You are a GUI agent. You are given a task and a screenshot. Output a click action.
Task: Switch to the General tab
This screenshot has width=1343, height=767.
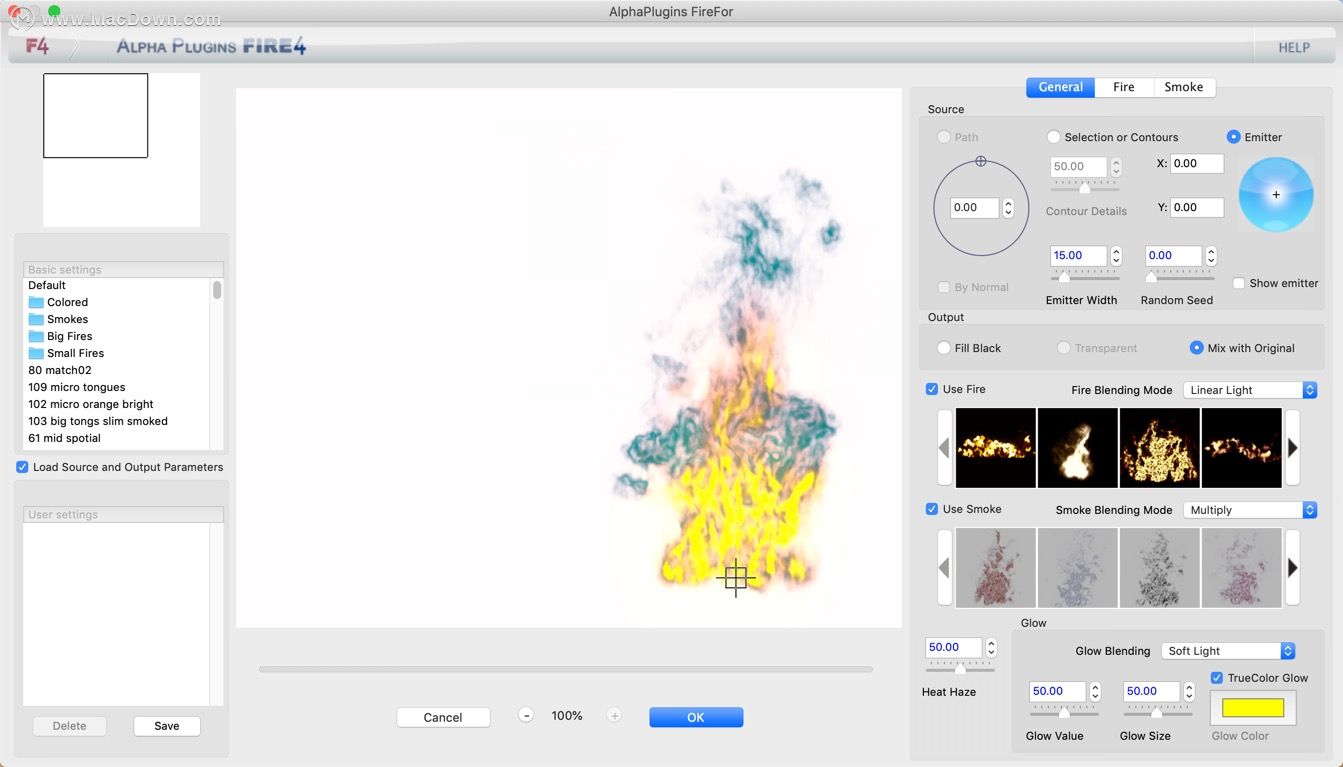(1060, 87)
